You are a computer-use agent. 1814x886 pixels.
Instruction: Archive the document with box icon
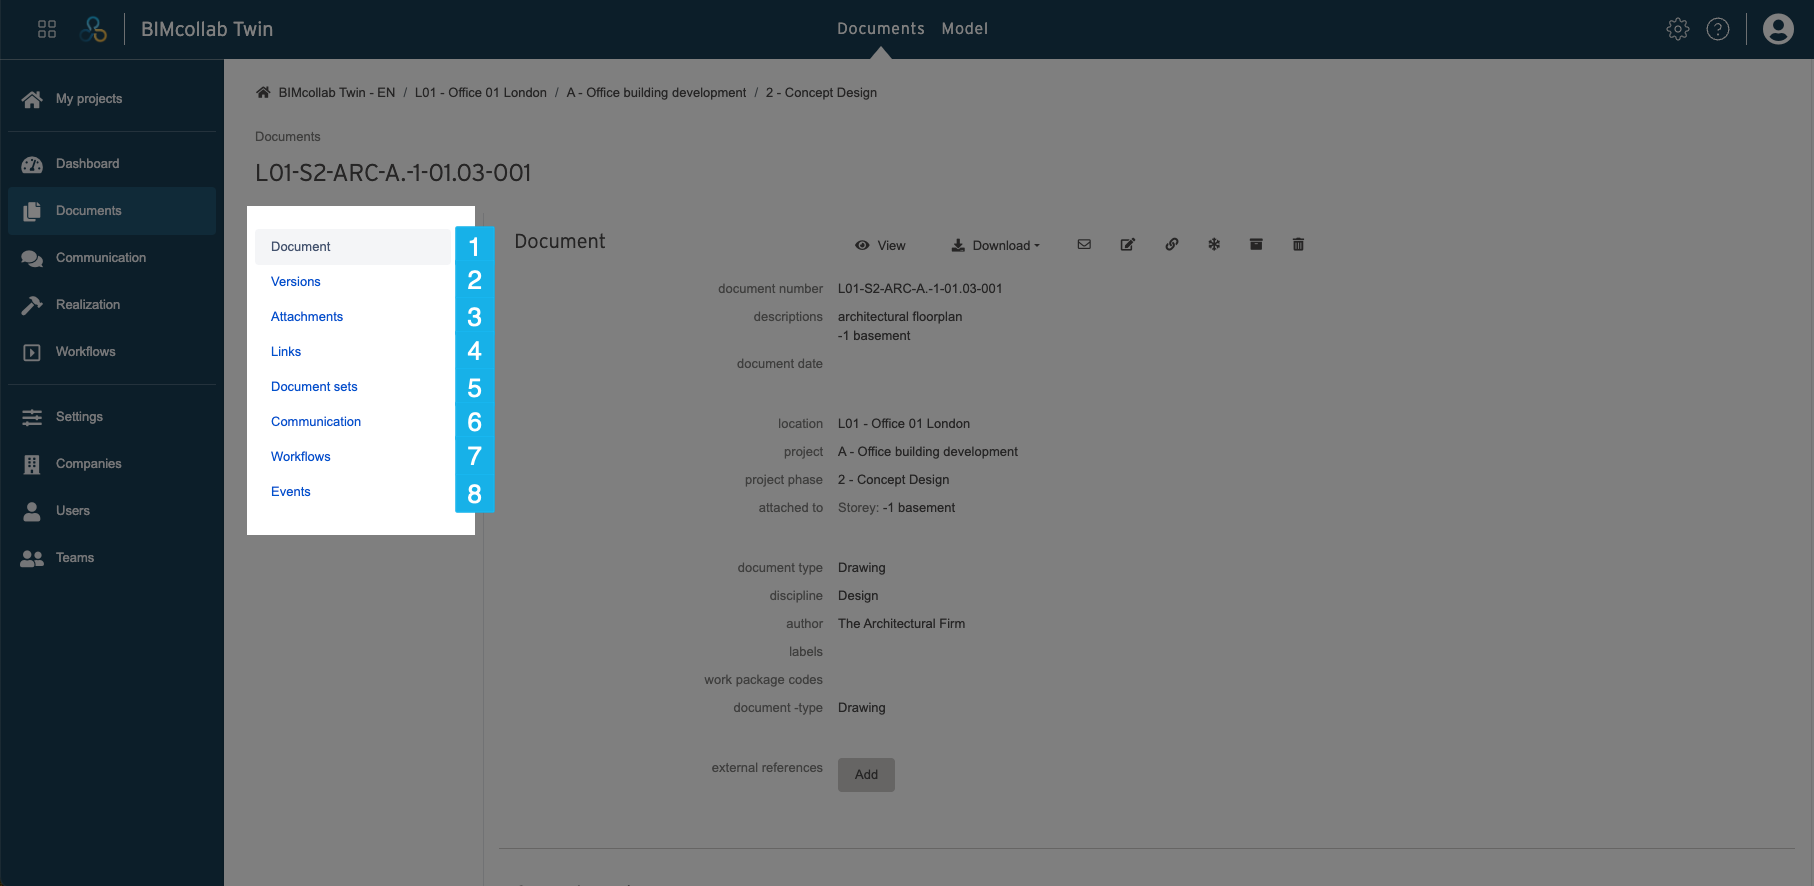point(1256,244)
